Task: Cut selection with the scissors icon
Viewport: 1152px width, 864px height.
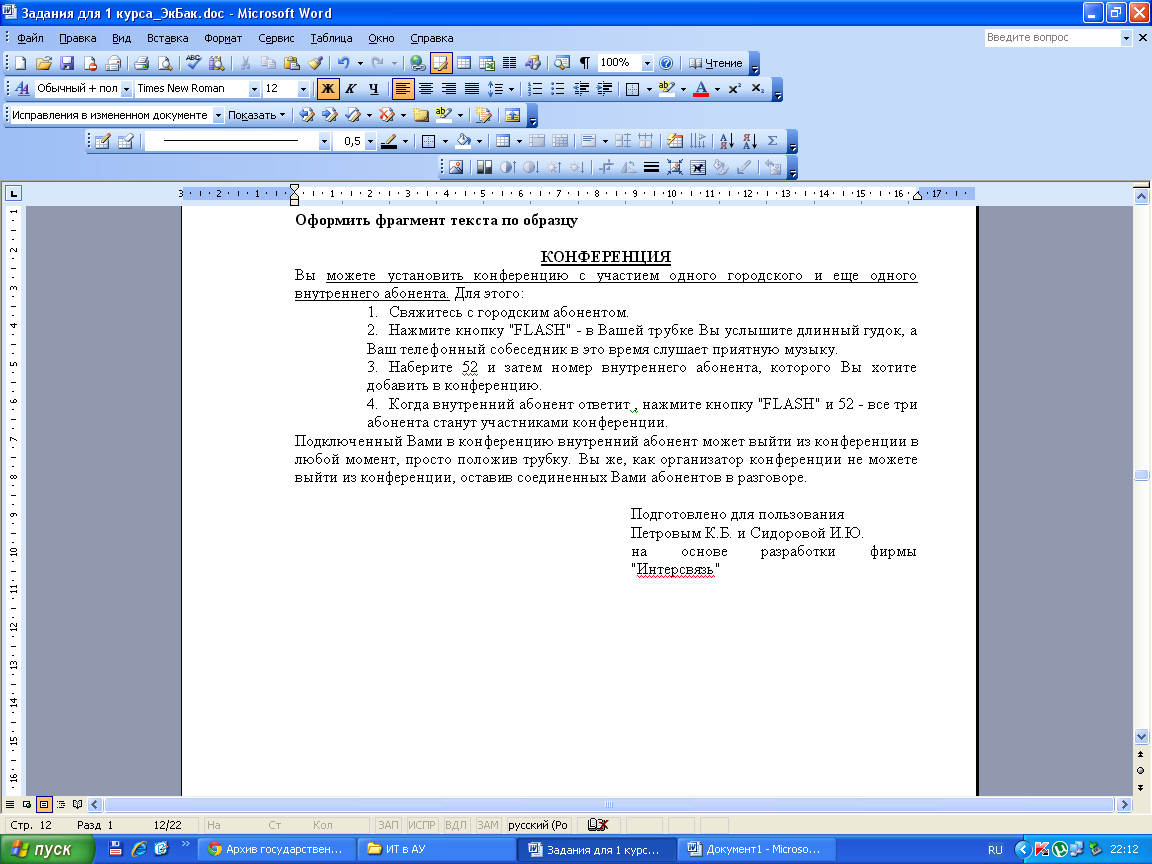Action: point(245,63)
